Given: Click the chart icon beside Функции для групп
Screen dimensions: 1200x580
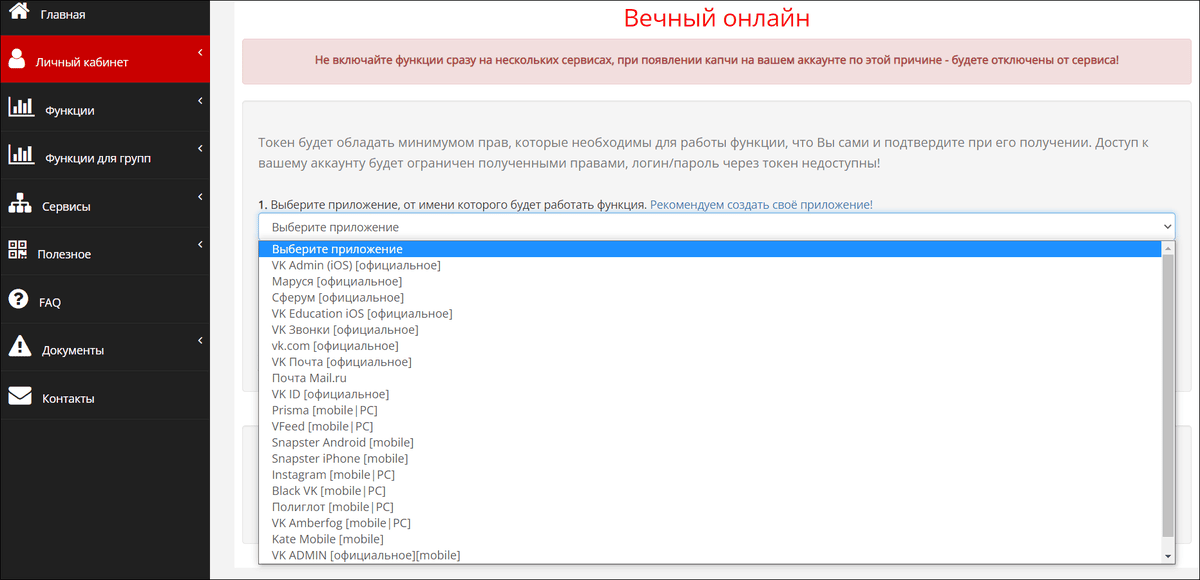Looking at the screenshot, I should click(x=22, y=155).
